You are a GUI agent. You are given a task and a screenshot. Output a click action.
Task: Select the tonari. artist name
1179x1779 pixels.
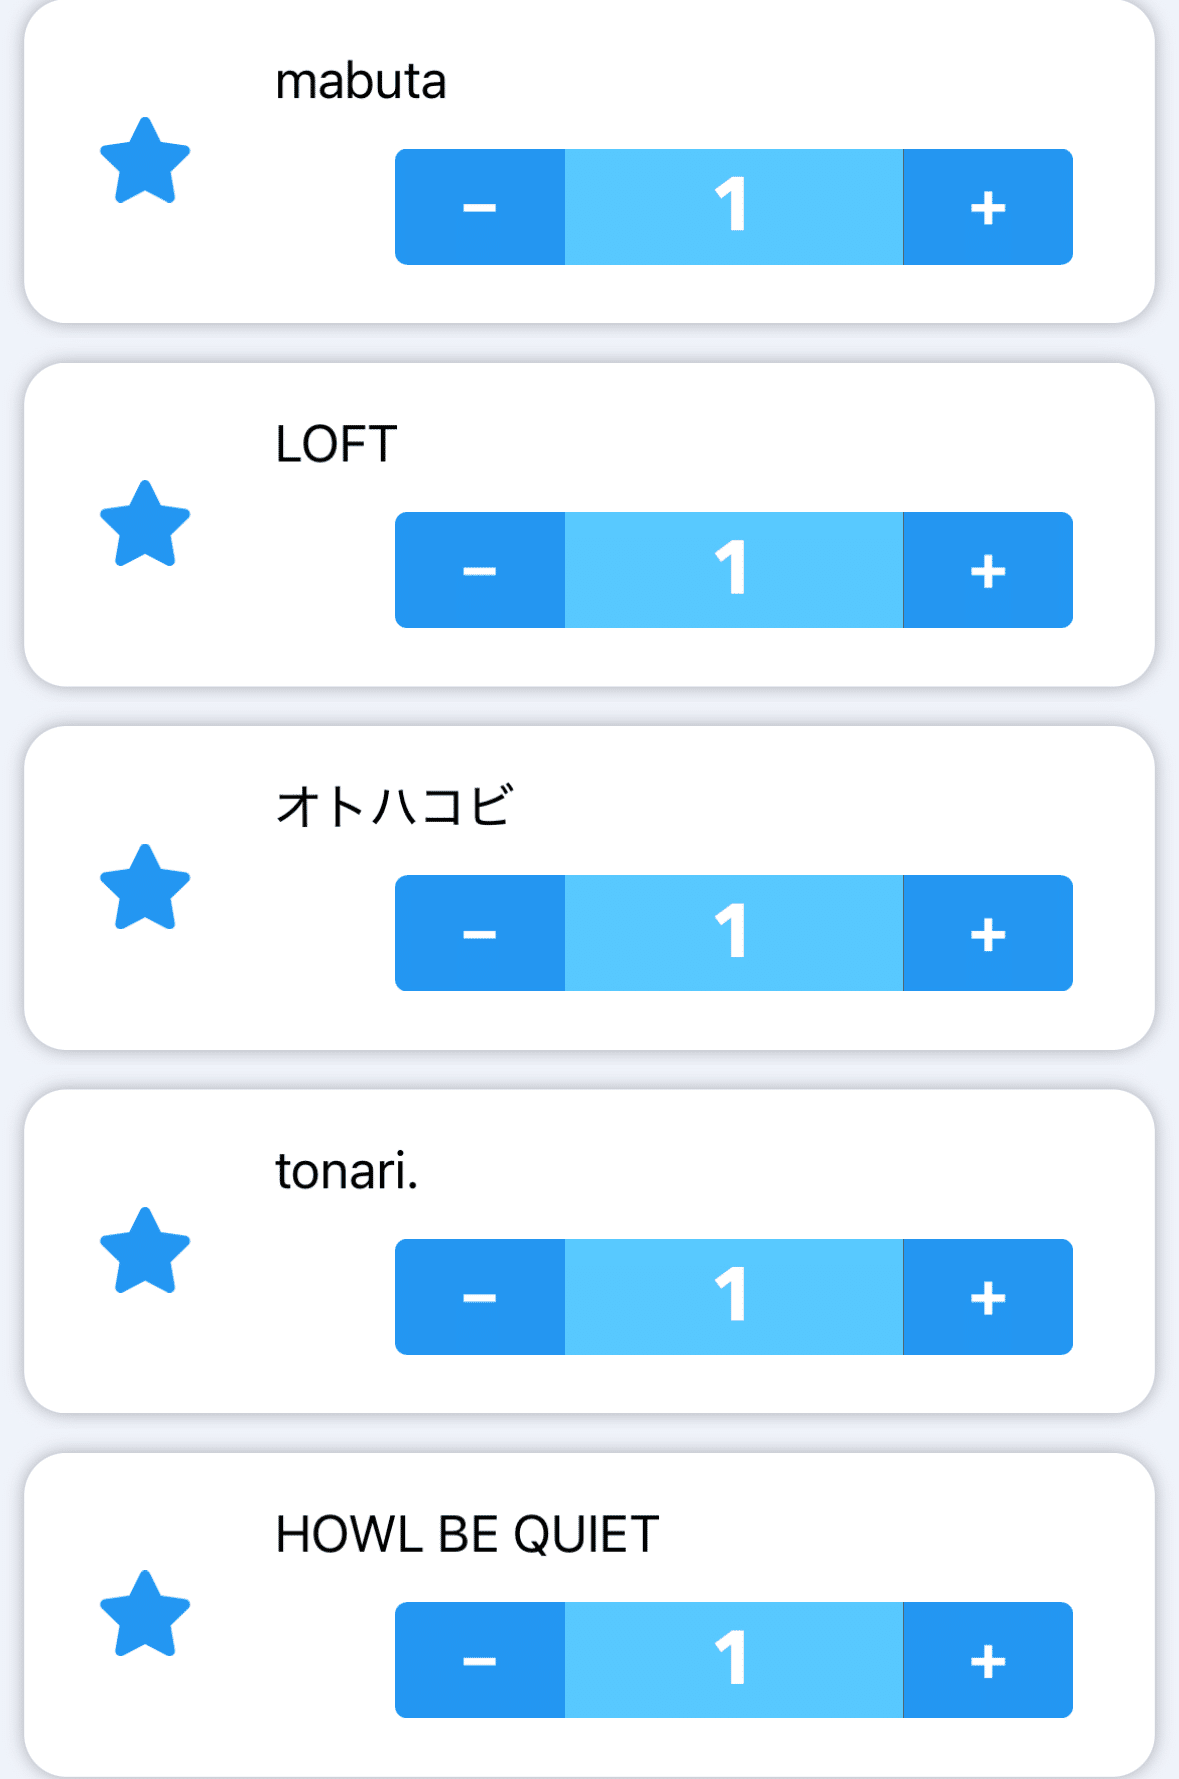pyautogui.click(x=346, y=1171)
